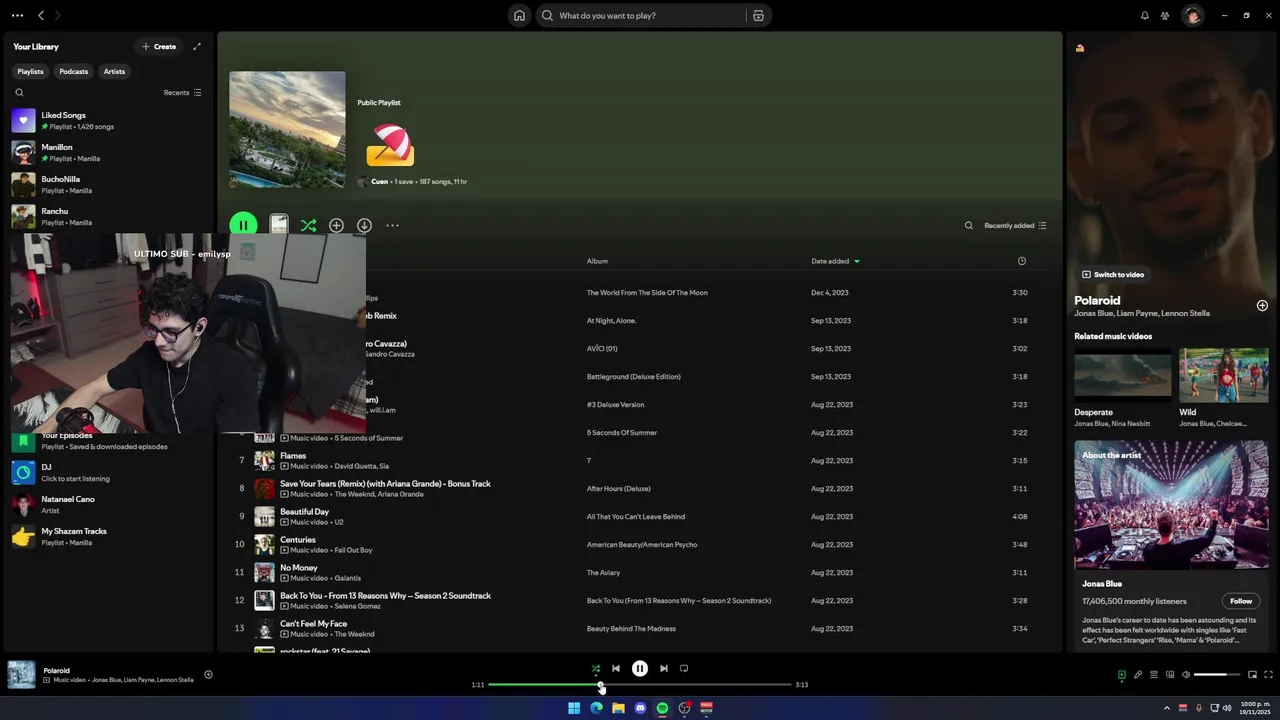Mute audio with the speaker icon
This screenshot has height=720, width=1280.
(x=1186, y=675)
